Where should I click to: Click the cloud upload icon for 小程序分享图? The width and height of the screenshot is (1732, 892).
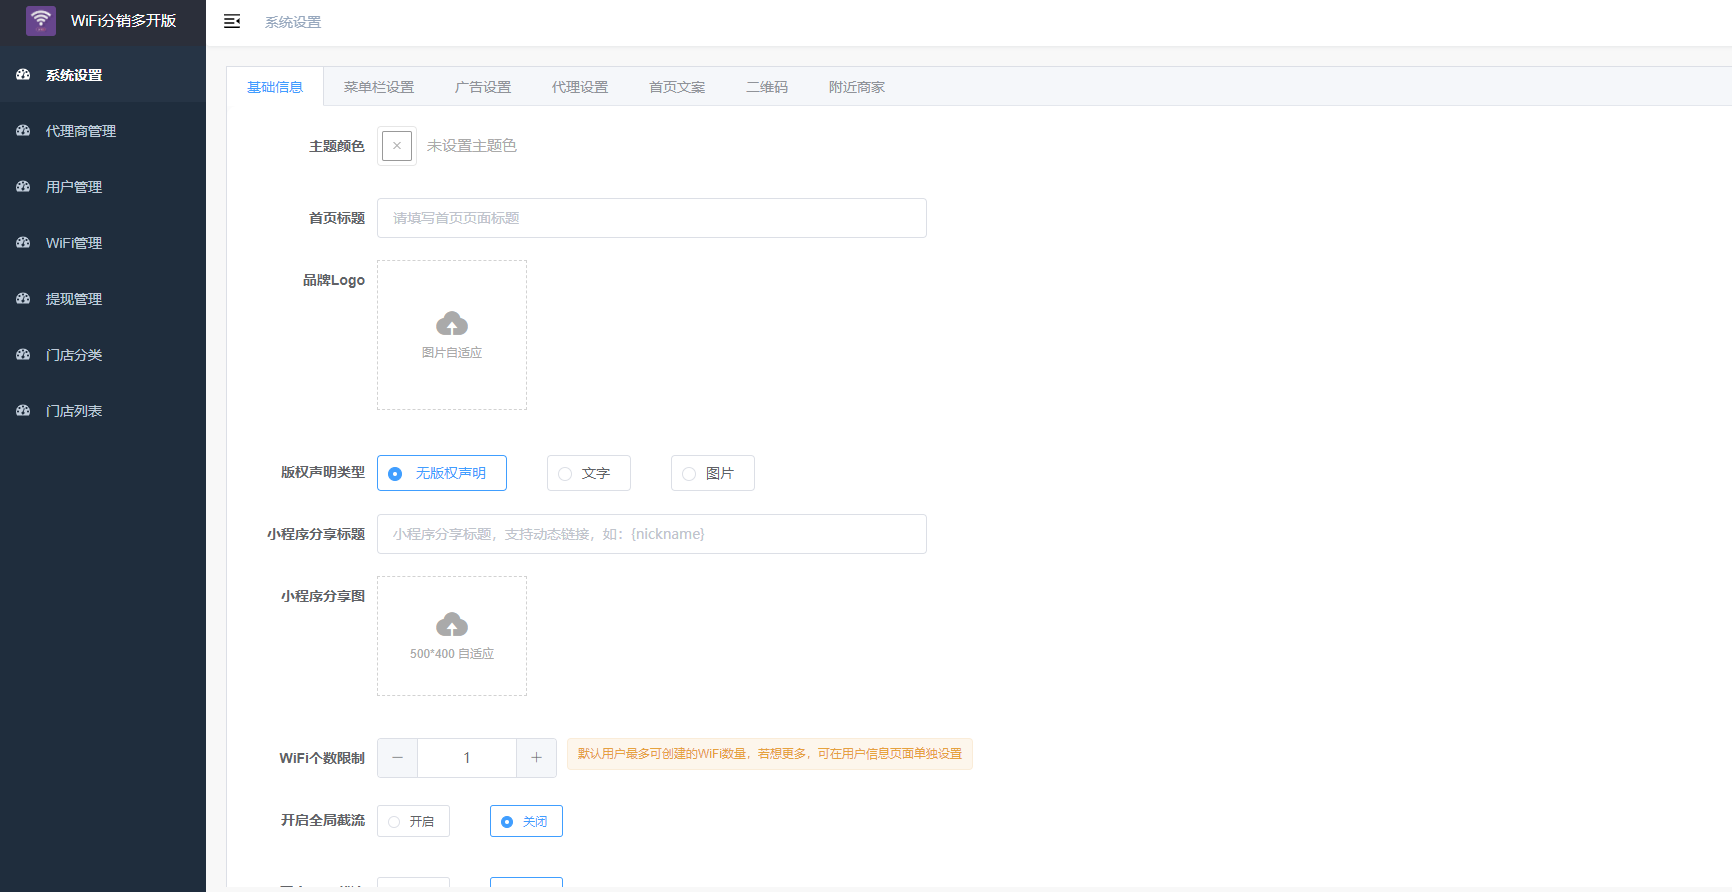tap(452, 625)
